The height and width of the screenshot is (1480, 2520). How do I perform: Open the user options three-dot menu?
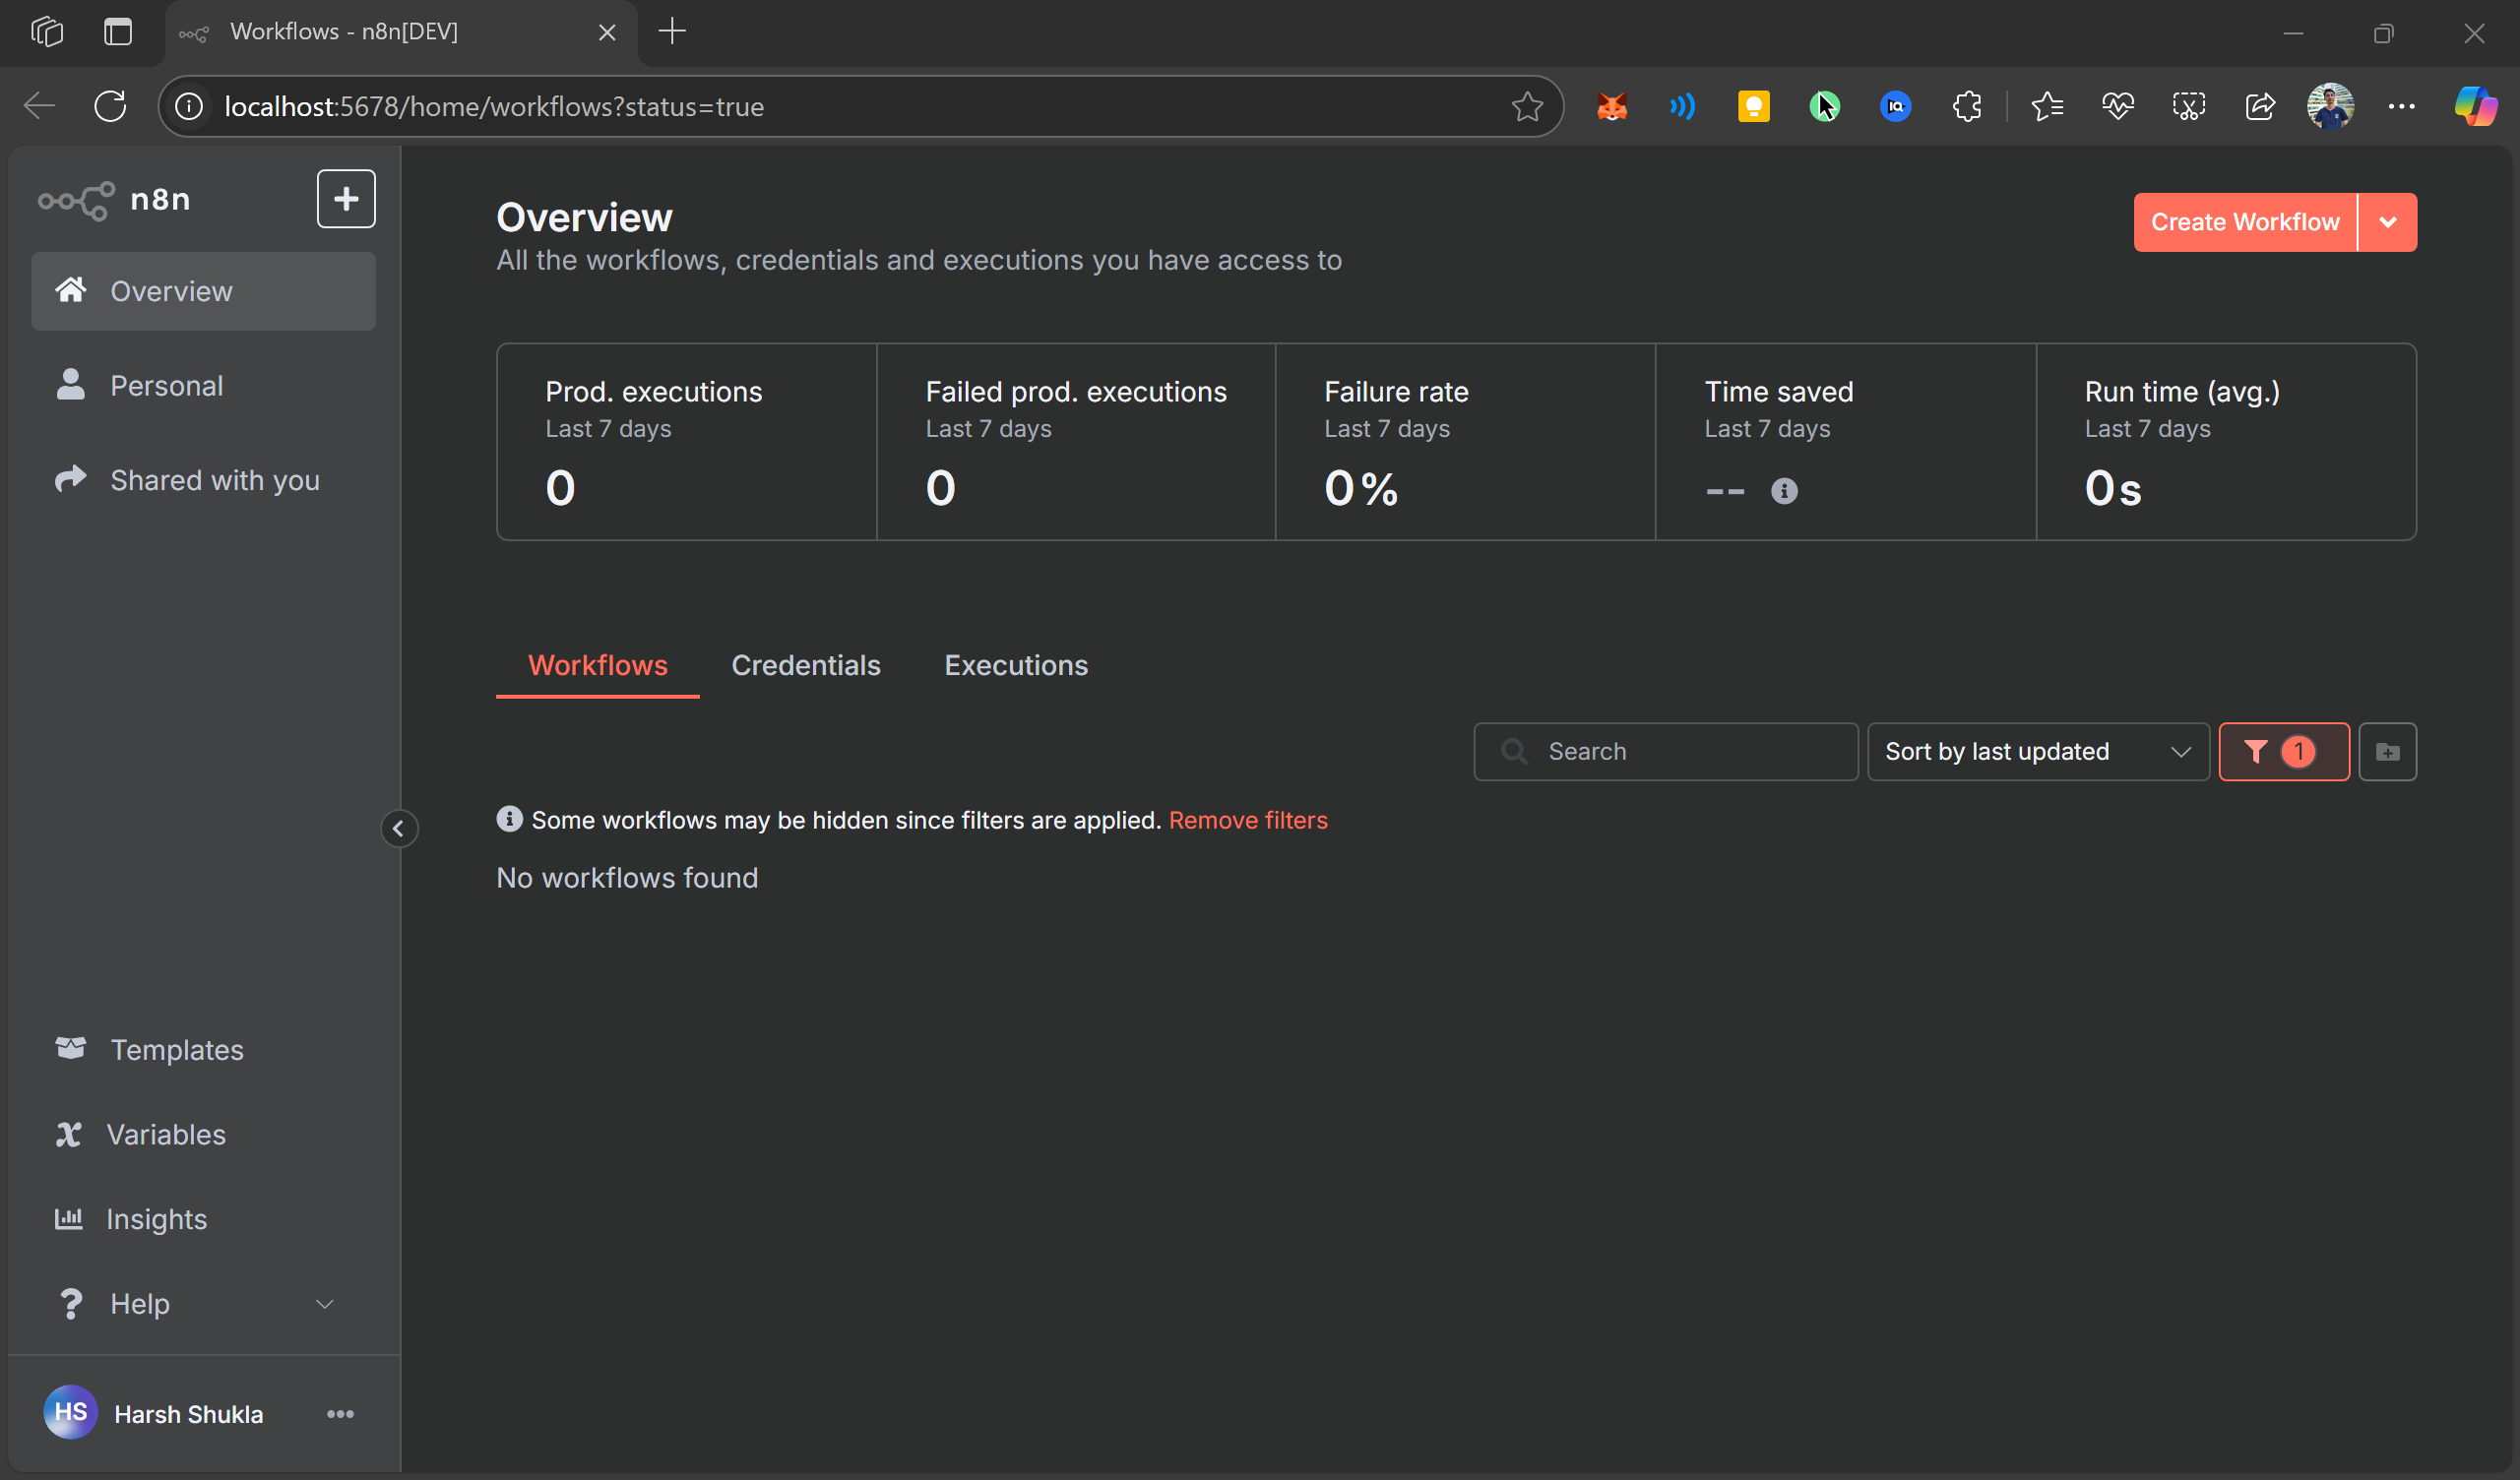pyautogui.click(x=340, y=1413)
